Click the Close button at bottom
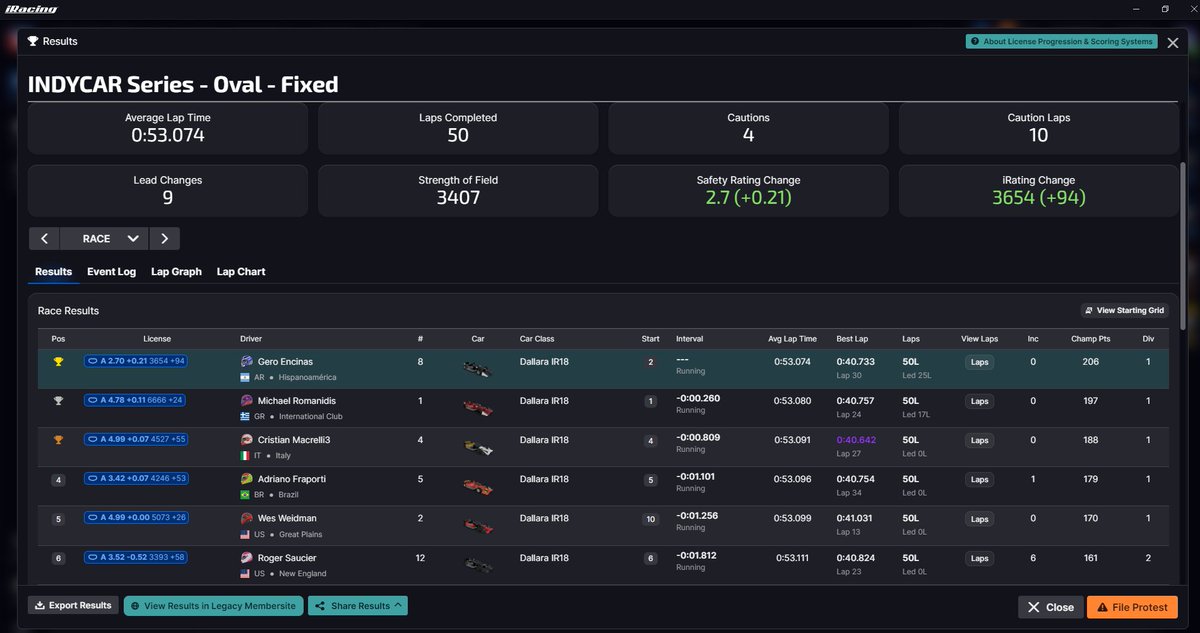The width and height of the screenshot is (1200, 633). pyautogui.click(x=1050, y=607)
